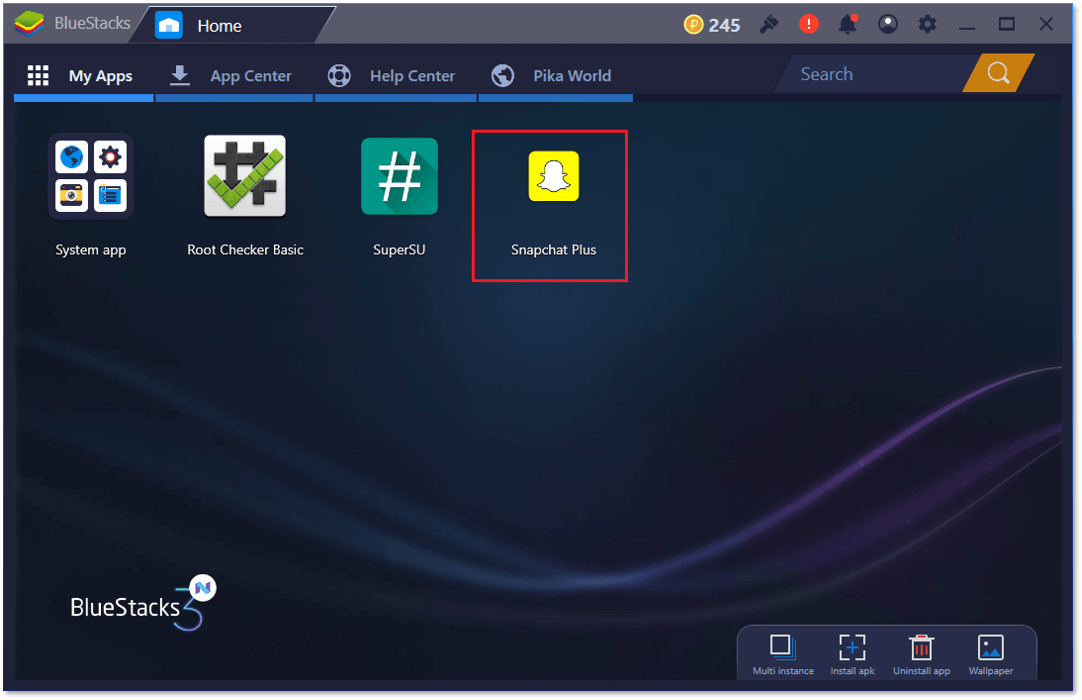Open the Snapchat Plus app
Image resolution: width=1082 pixels, height=700 pixels.
point(553,176)
